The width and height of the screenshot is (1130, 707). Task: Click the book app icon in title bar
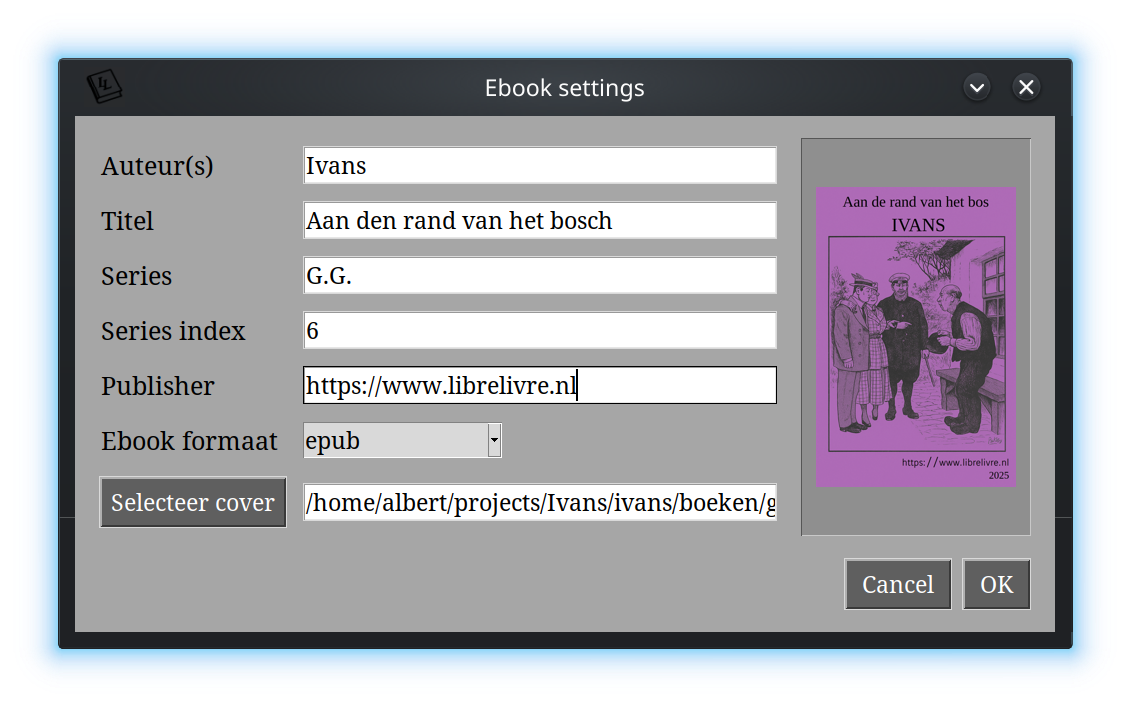pos(104,86)
